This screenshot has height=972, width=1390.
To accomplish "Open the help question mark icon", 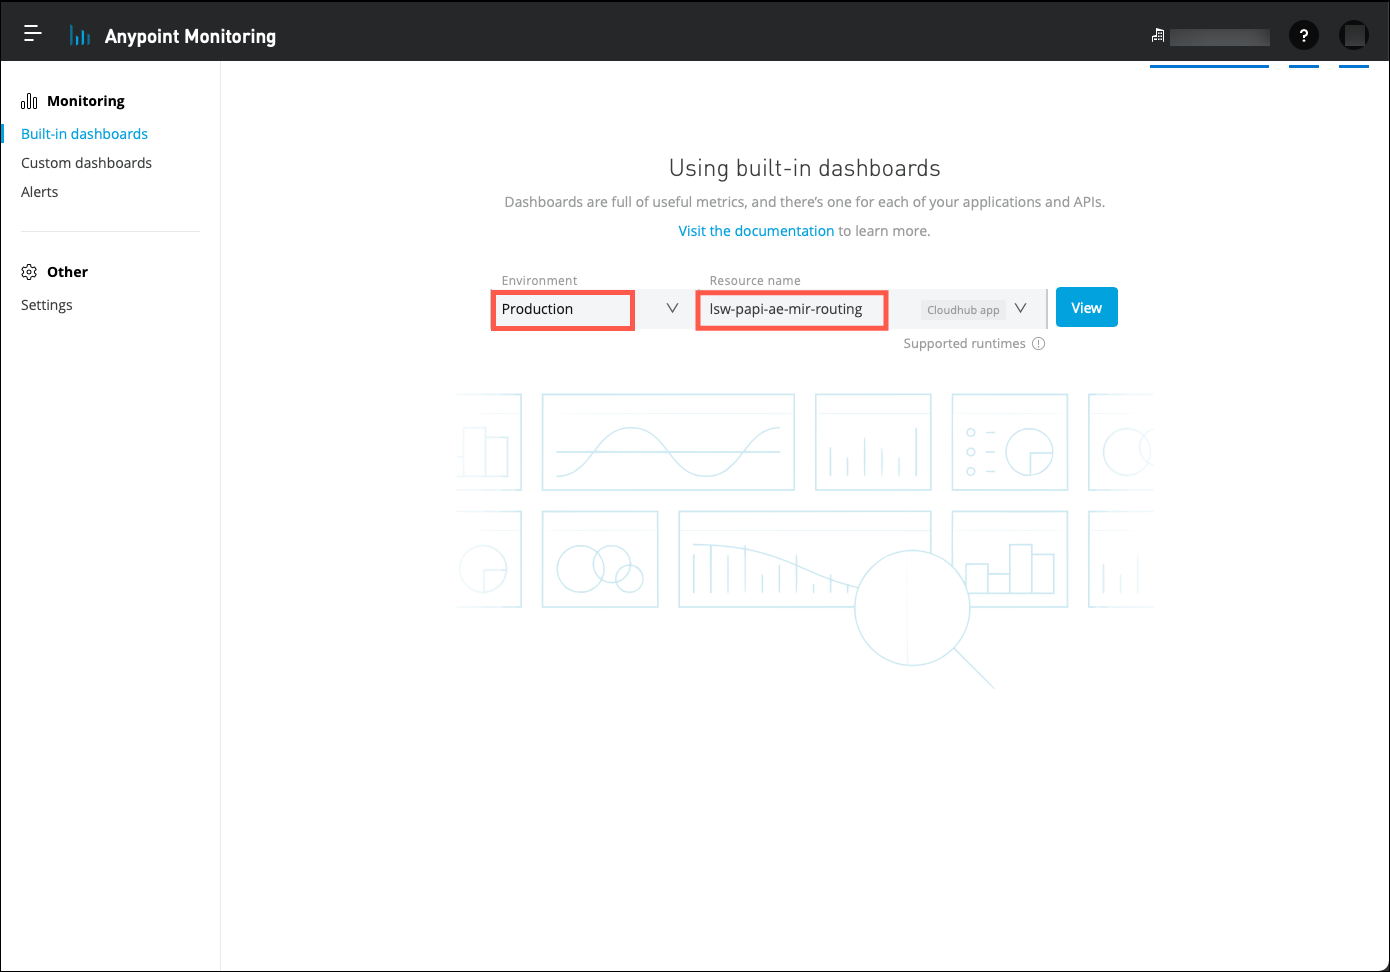I will pyautogui.click(x=1303, y=36).
